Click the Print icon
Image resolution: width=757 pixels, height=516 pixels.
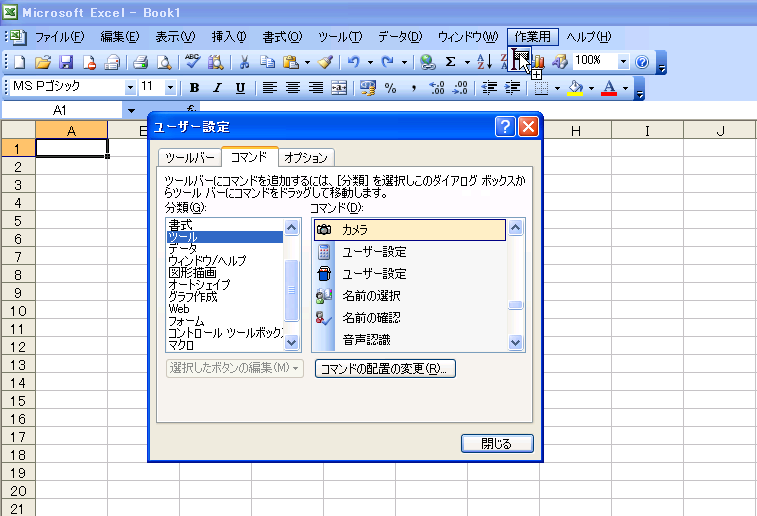(x=140, y=62)
